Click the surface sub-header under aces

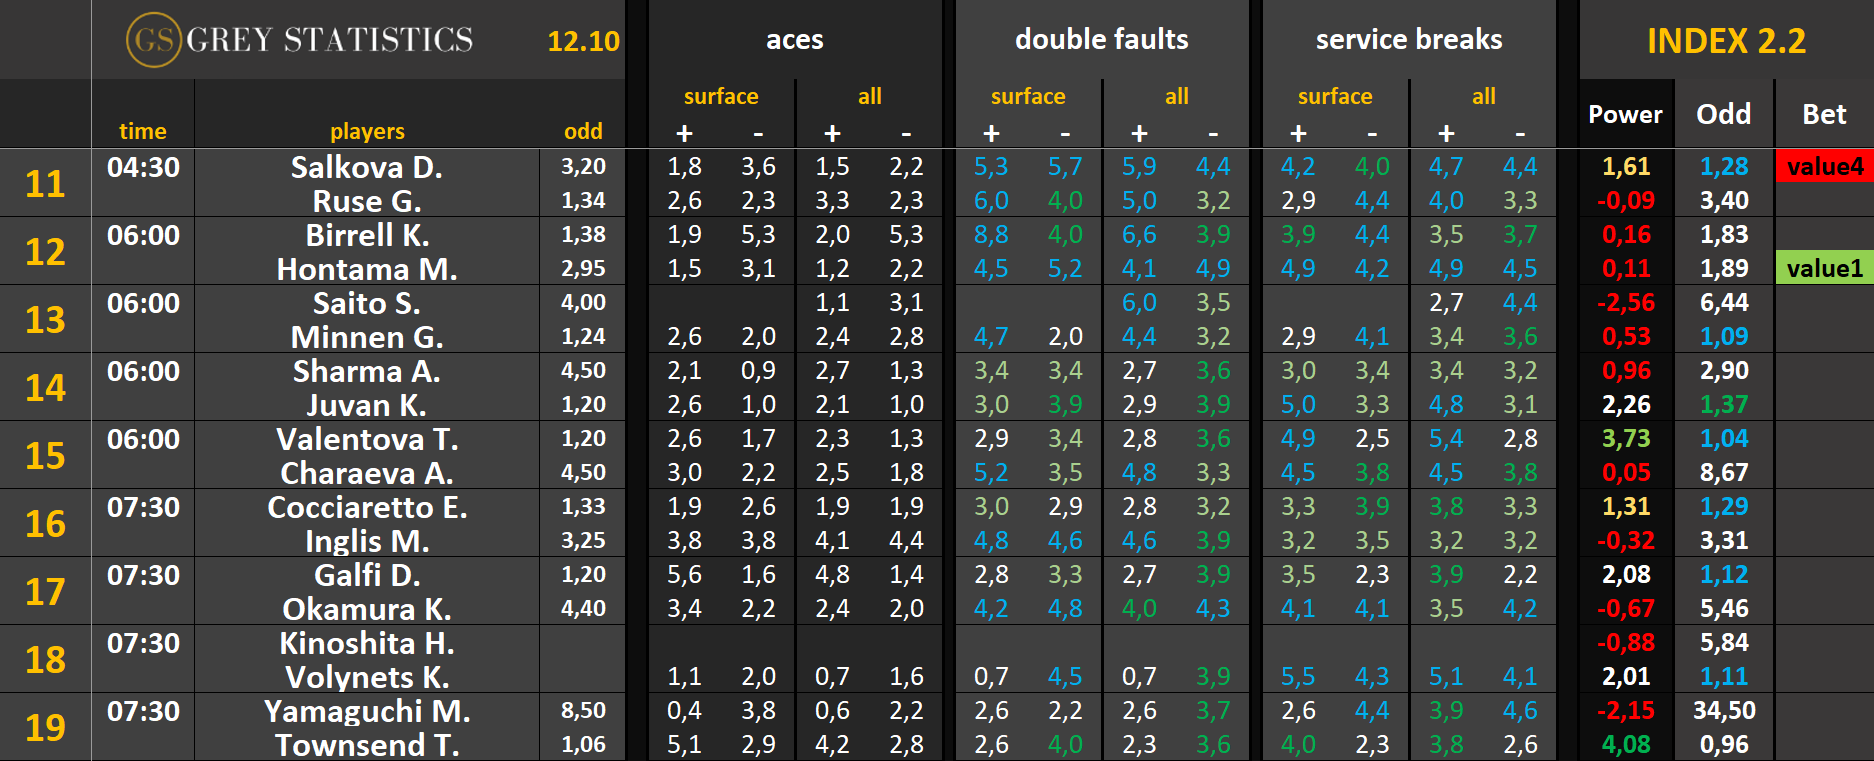coord(721,97)
